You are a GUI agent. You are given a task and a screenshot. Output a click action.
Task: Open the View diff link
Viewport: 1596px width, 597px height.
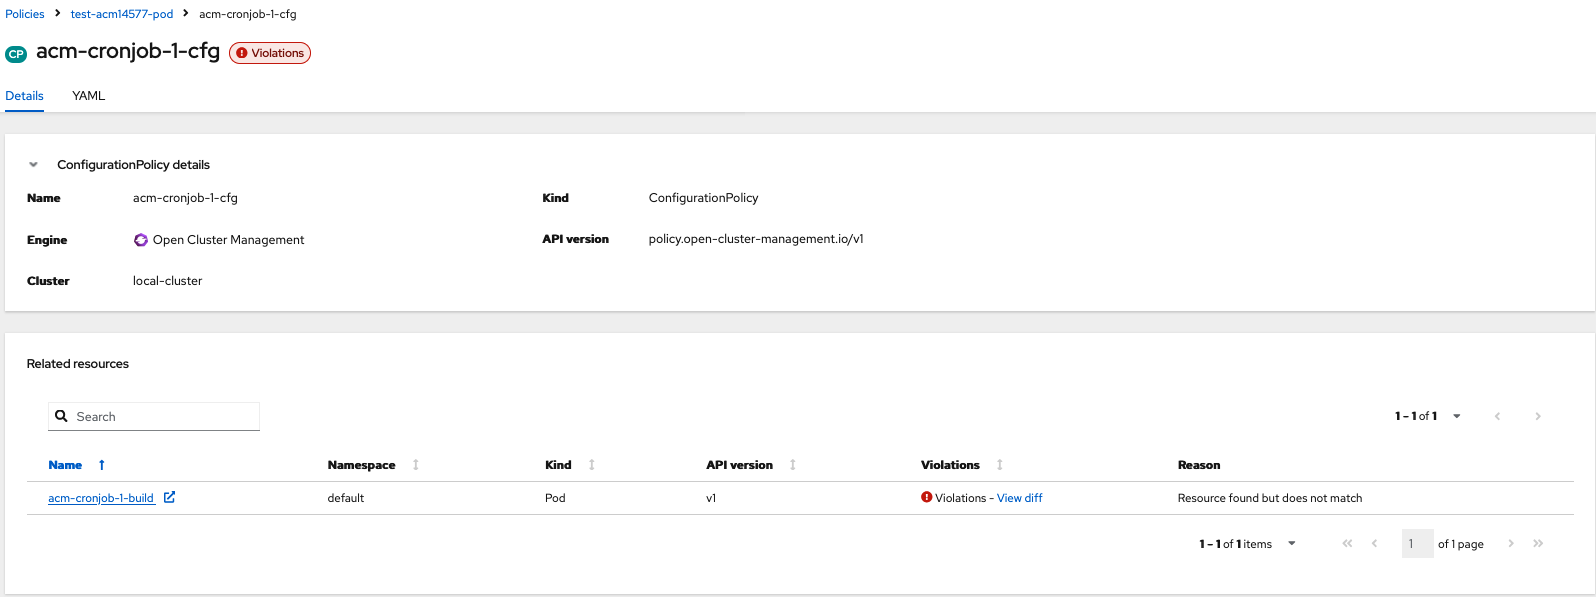pyautogui.click(x=1019, y=498)
